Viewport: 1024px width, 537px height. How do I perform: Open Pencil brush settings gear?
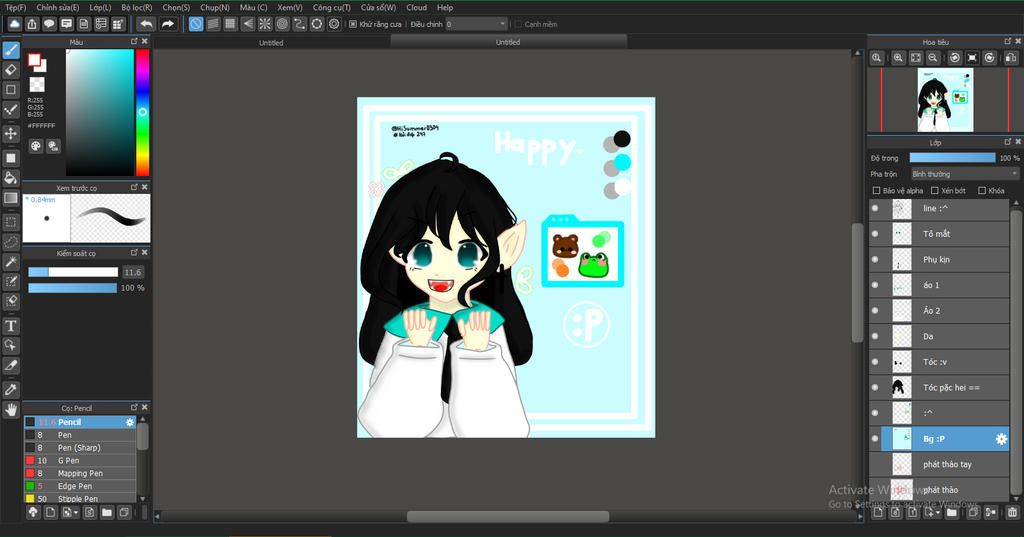(x=129, y=422)
